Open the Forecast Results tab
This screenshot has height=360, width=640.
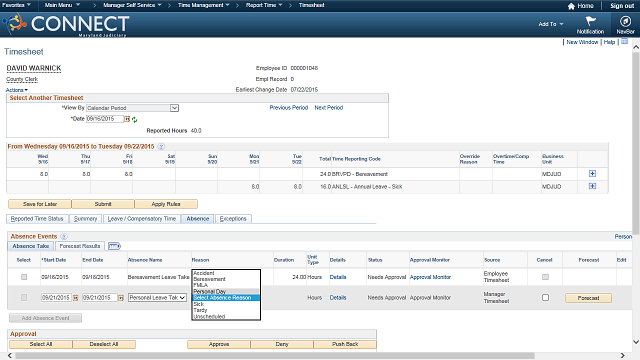click(80, 246)
